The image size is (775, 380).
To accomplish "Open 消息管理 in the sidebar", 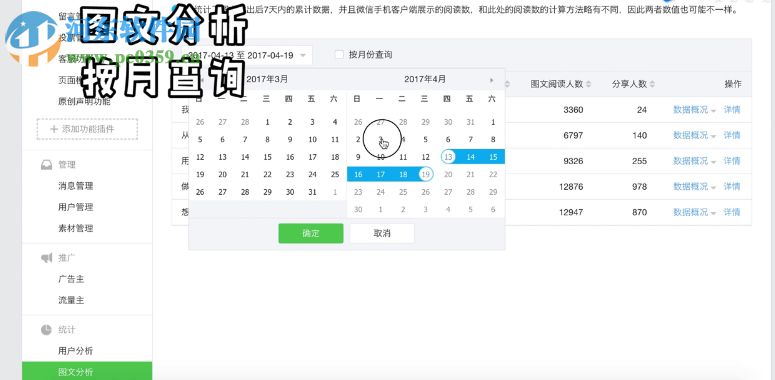I will (x=76, y=186).
